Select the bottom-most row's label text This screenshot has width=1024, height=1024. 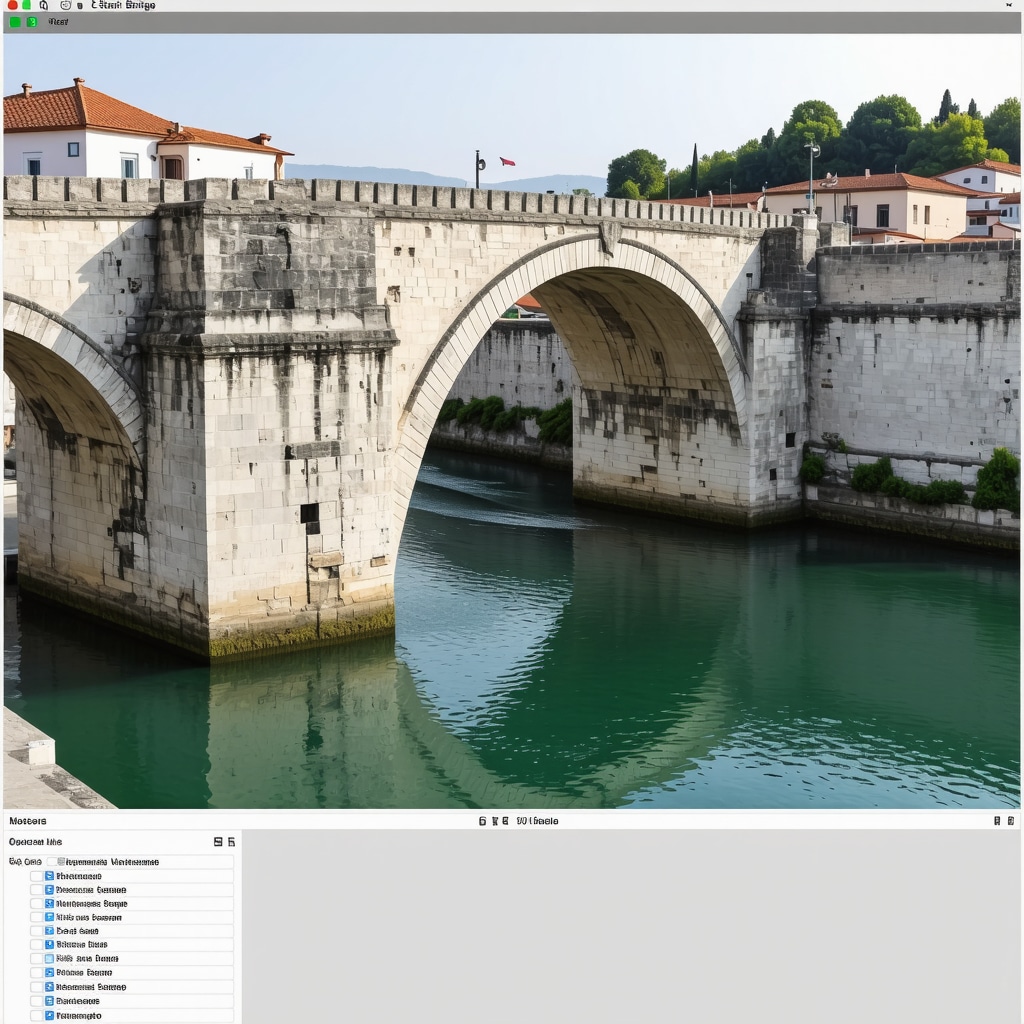click(79, 1016)
